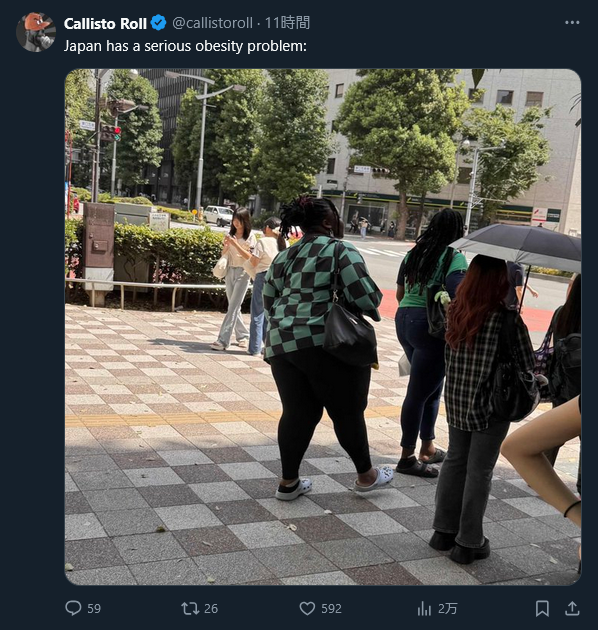Bookmark this post

coord(542,608)
